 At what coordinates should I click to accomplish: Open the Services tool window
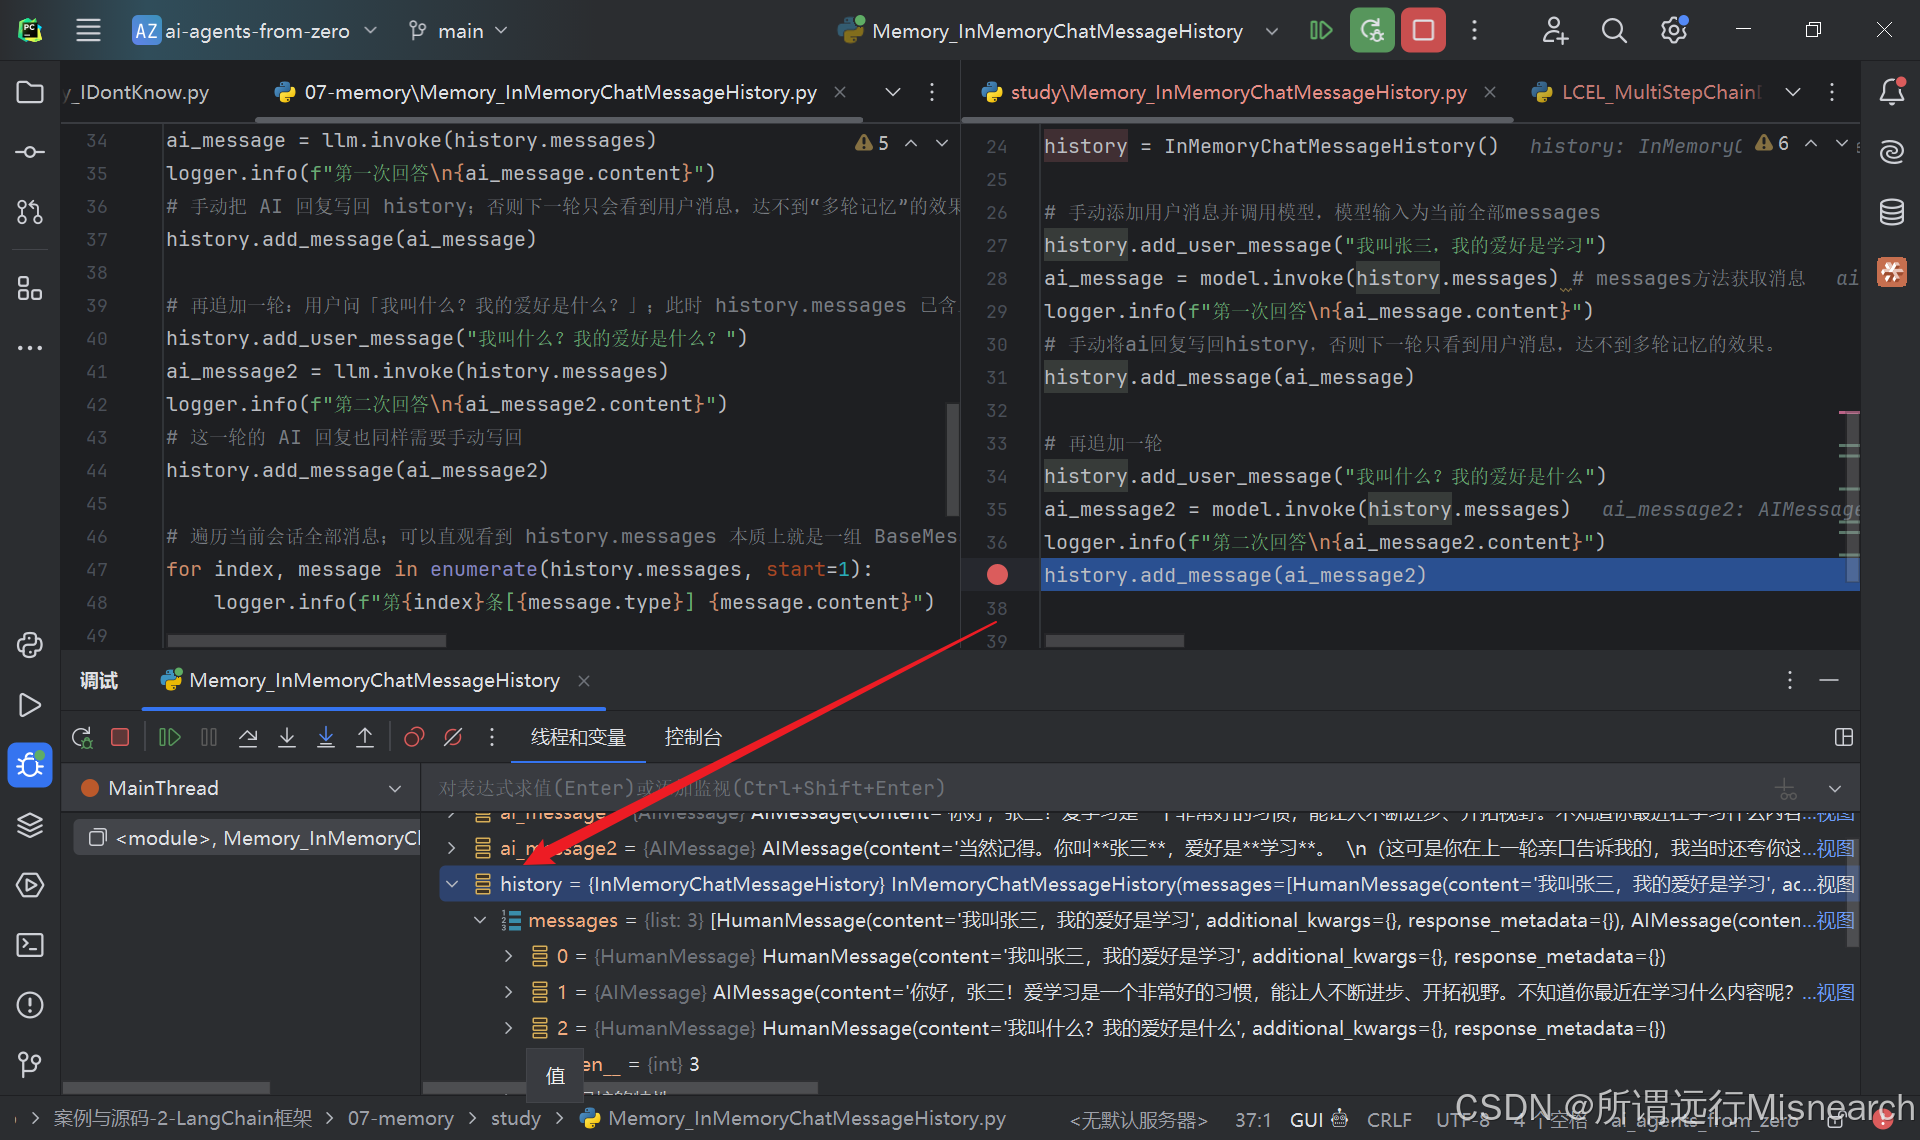pos(30,885)
